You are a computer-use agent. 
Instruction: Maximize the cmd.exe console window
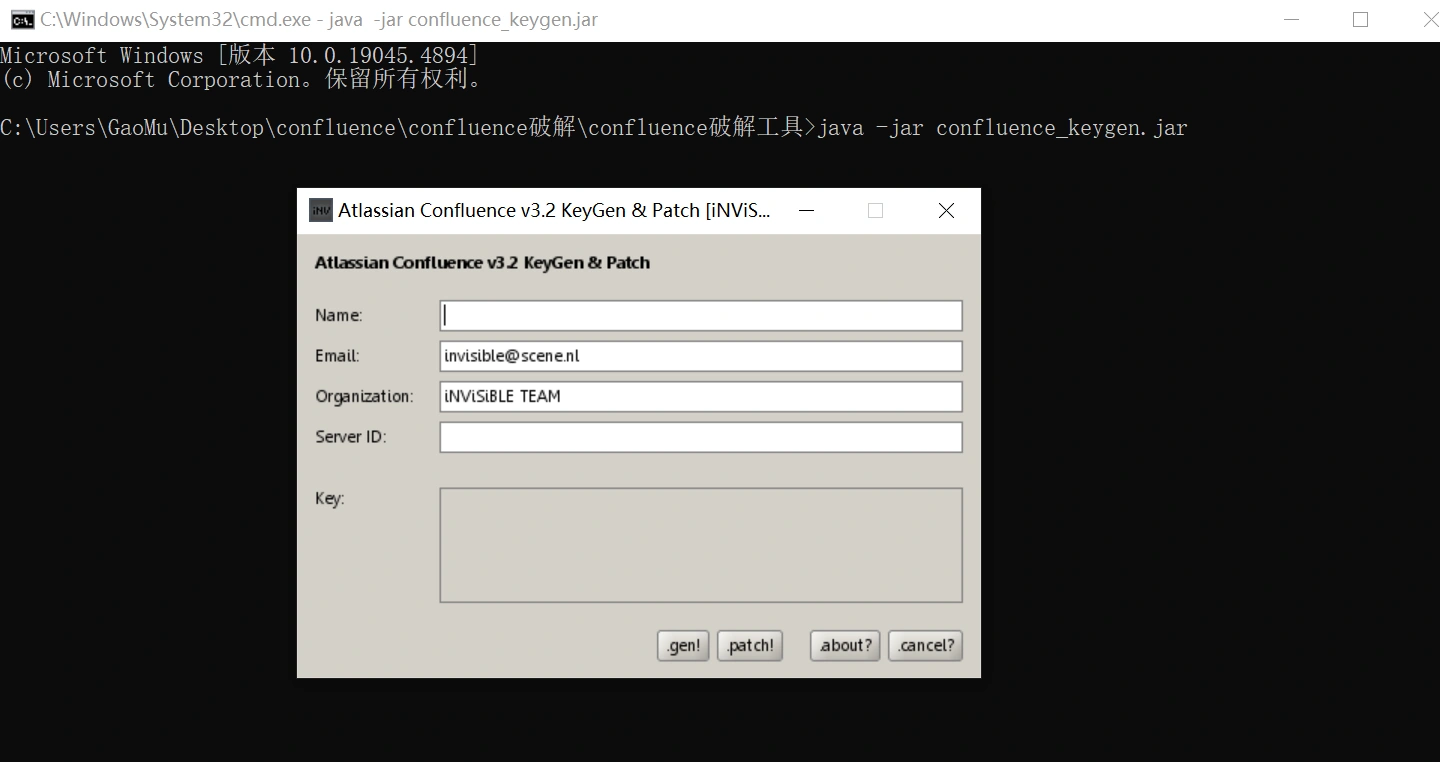(x=1360, y=20)
